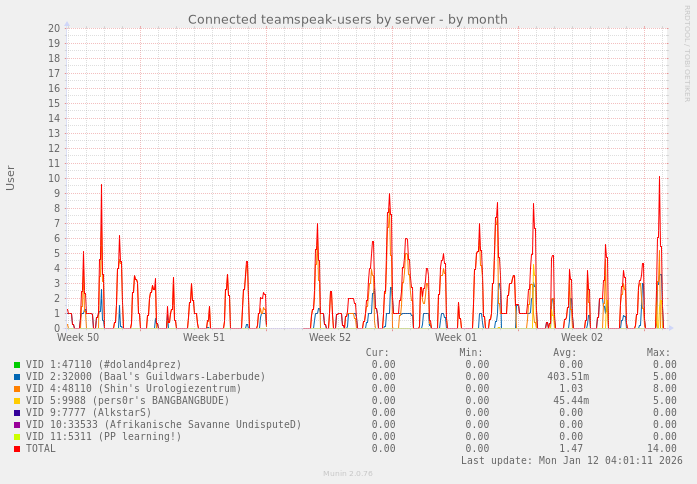Image resolution: width=697 pixels, height=484 pixels.
Task: Click Max '0.00' in AlkstarS row
Action: pyautogui.click(x=665, y=413)
